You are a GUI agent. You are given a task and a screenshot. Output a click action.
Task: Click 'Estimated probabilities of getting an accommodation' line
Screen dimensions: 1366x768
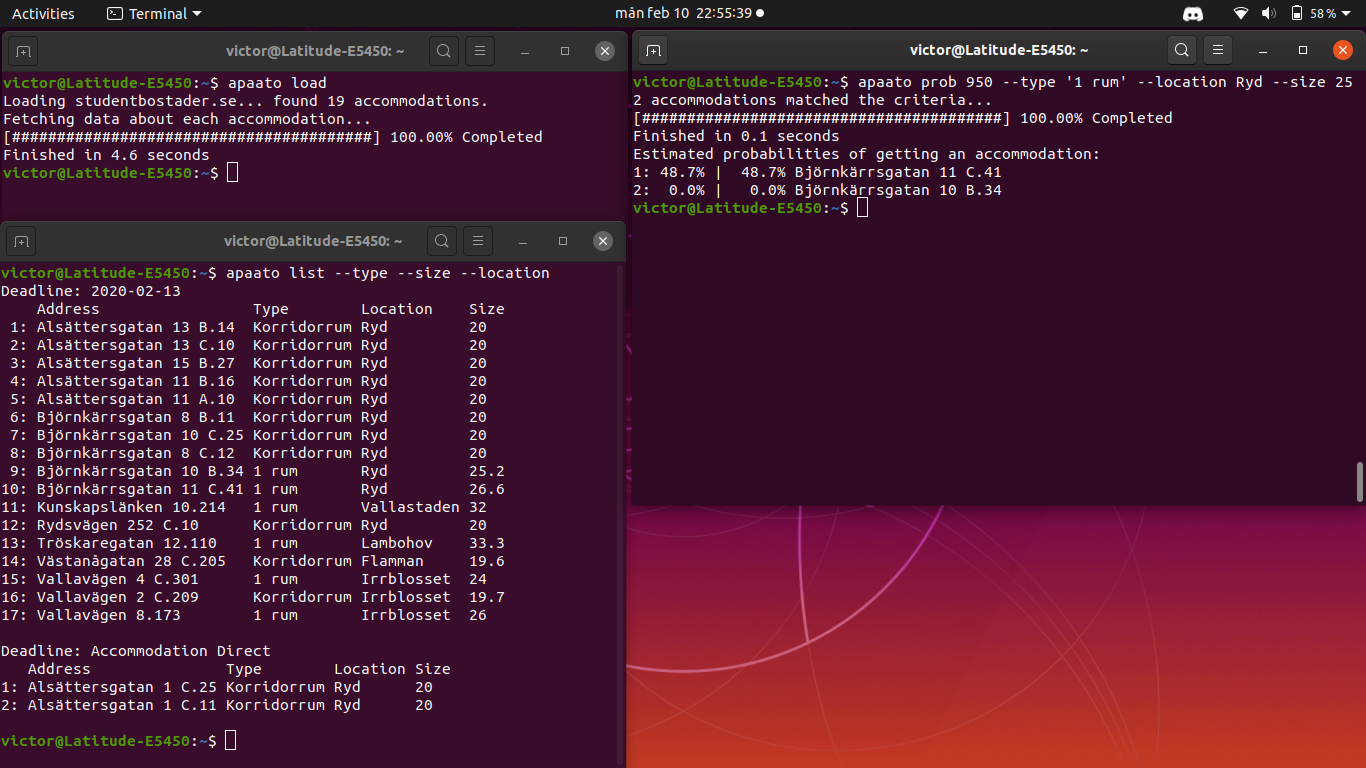point(866,154)
